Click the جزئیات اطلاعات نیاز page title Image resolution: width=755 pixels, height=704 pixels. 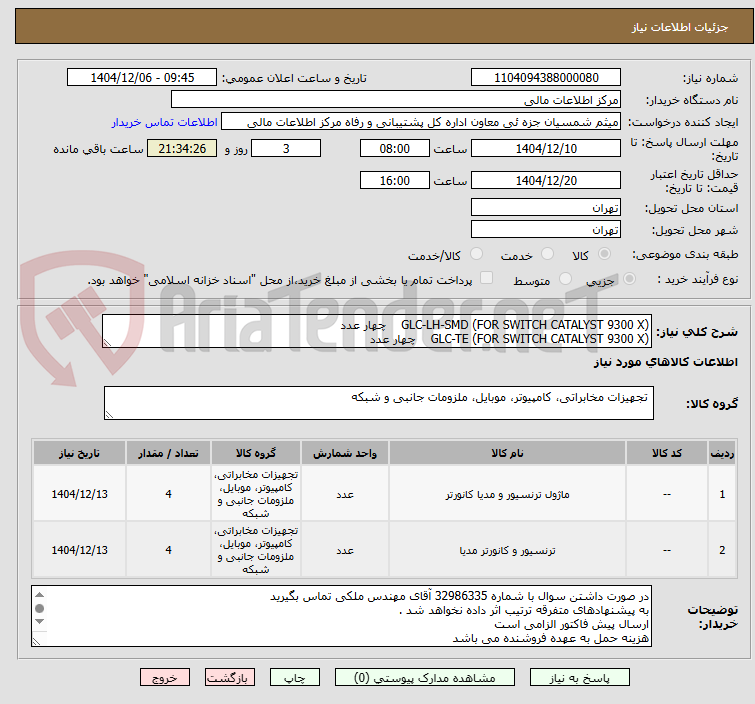coord(680,27)
